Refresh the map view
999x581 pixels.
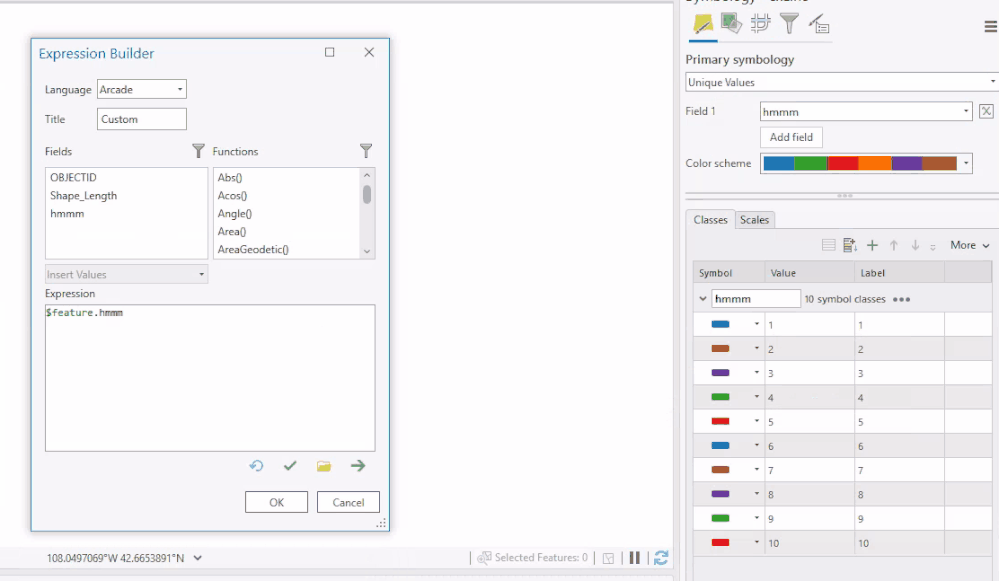coord(661,558)
